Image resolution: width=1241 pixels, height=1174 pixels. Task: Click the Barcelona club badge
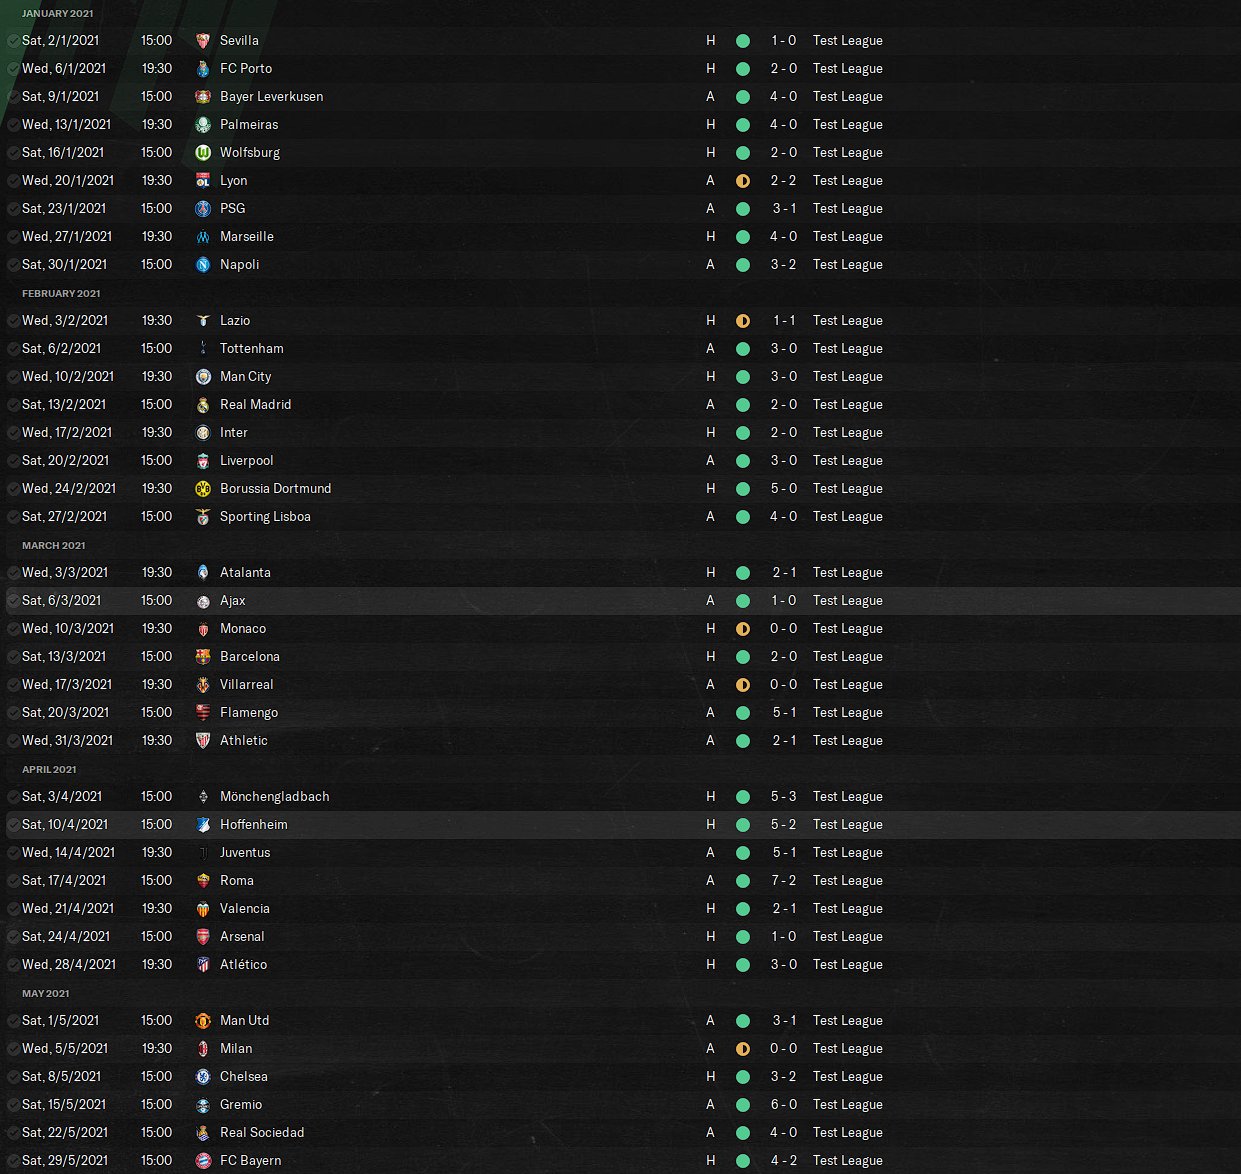pyautogui.click(x=203, y=657)
